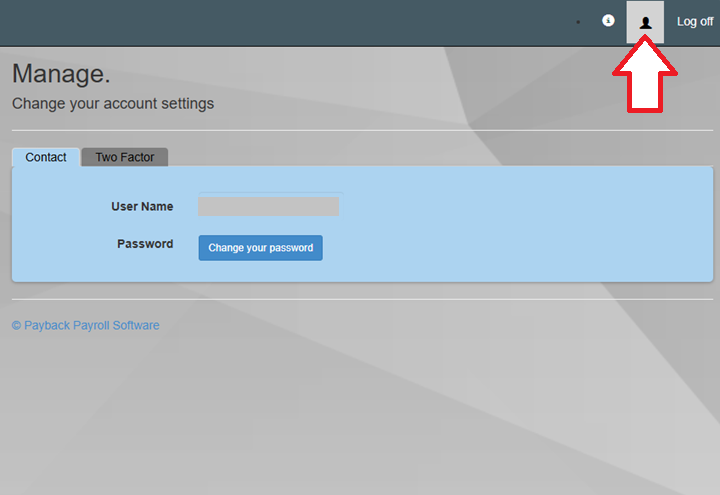Log off from the account
720x495 pixels.
point(695,22)
